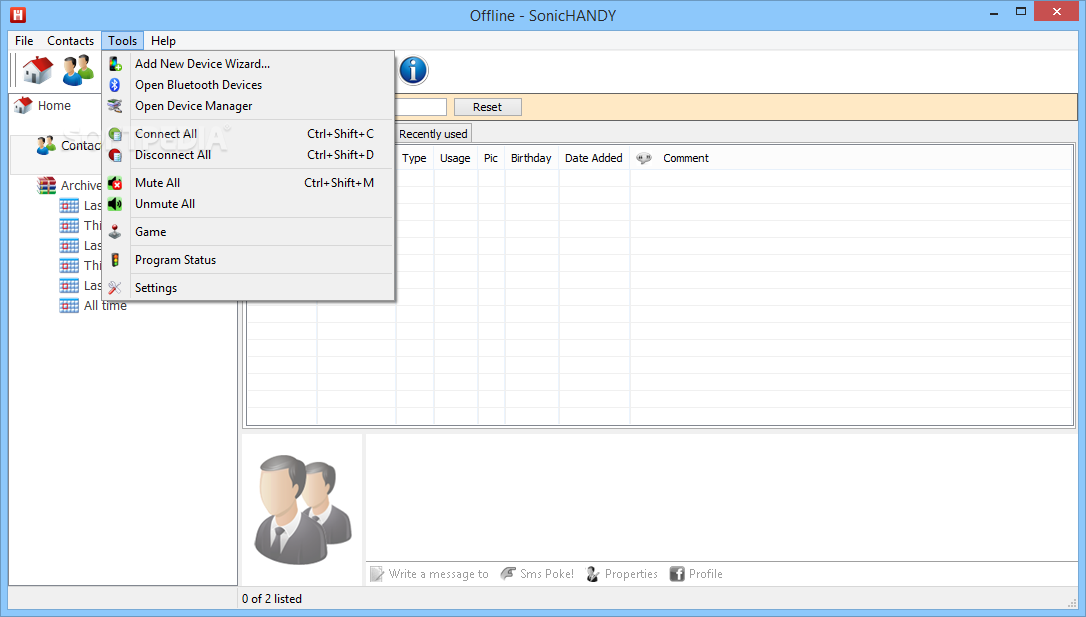Click the Settings tools icon

[115, 287]
